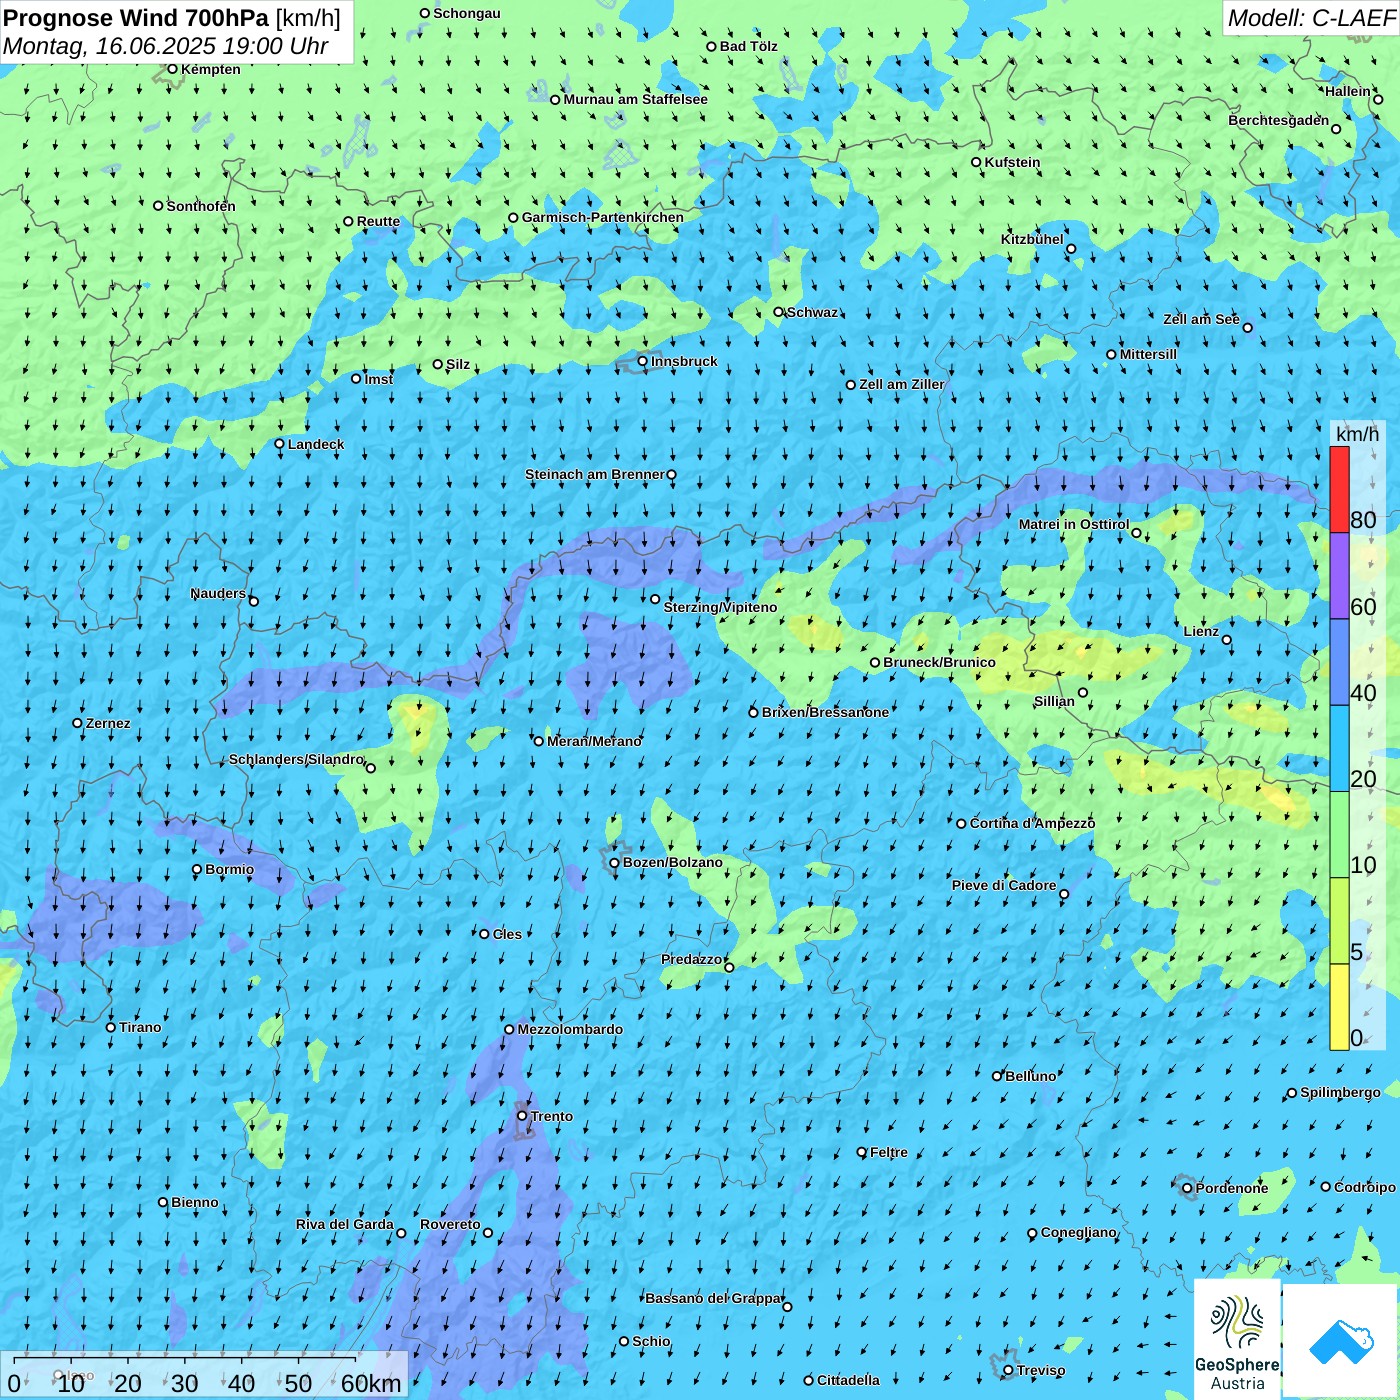The height and width of the screenshot is (1400, 1400).
Task: Click the Bruneck/Brunico label
Action: pyautogui.click(x=939, y=662)
